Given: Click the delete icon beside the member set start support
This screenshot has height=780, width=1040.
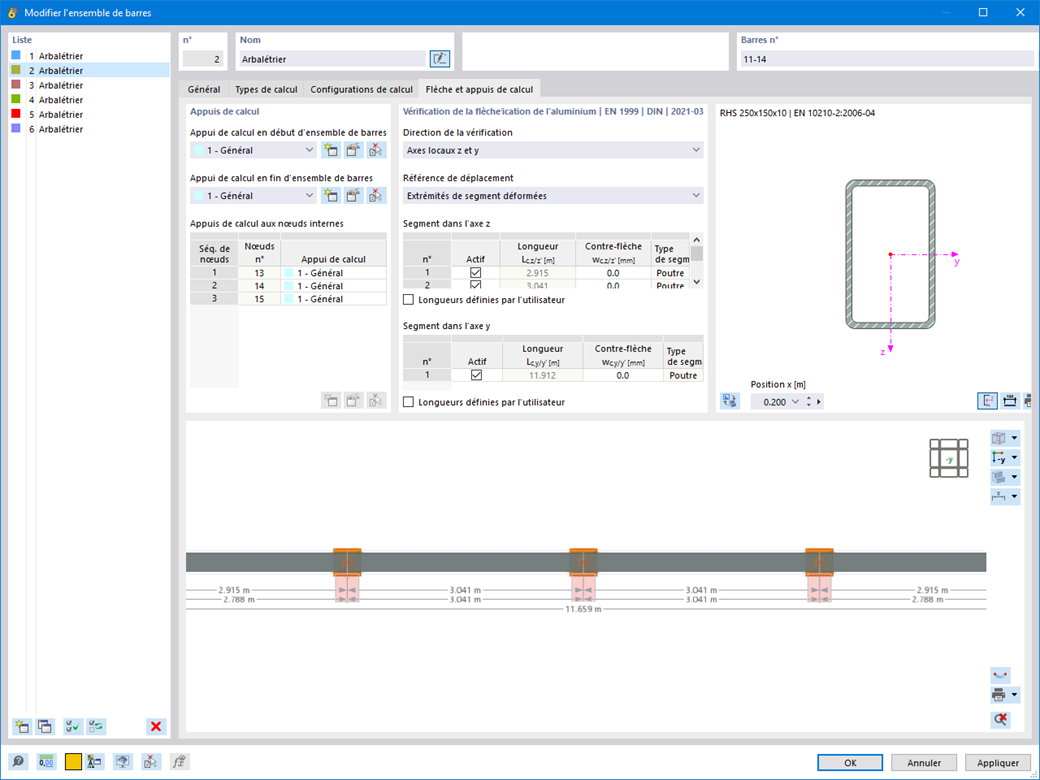Looking at the screenshot, I should (376, 151).
